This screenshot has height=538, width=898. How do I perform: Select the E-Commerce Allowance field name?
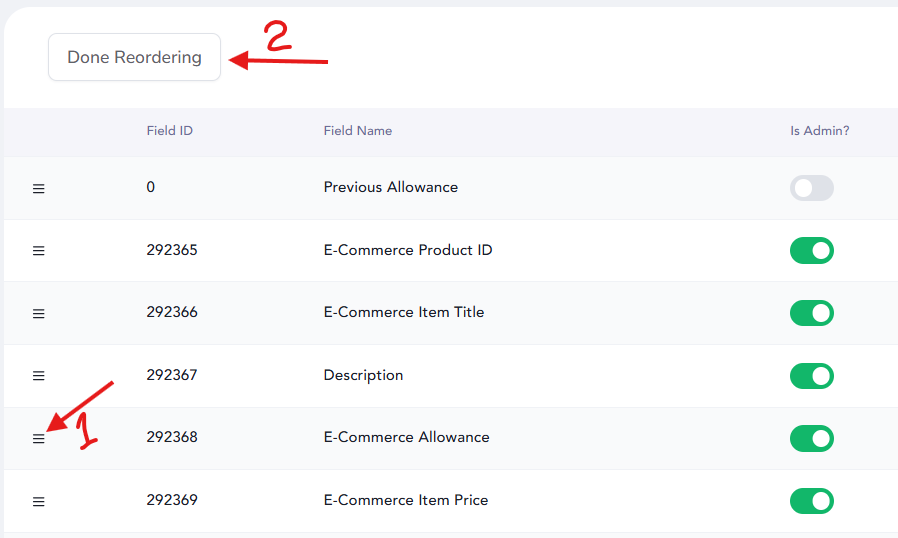tap(407, 437)
